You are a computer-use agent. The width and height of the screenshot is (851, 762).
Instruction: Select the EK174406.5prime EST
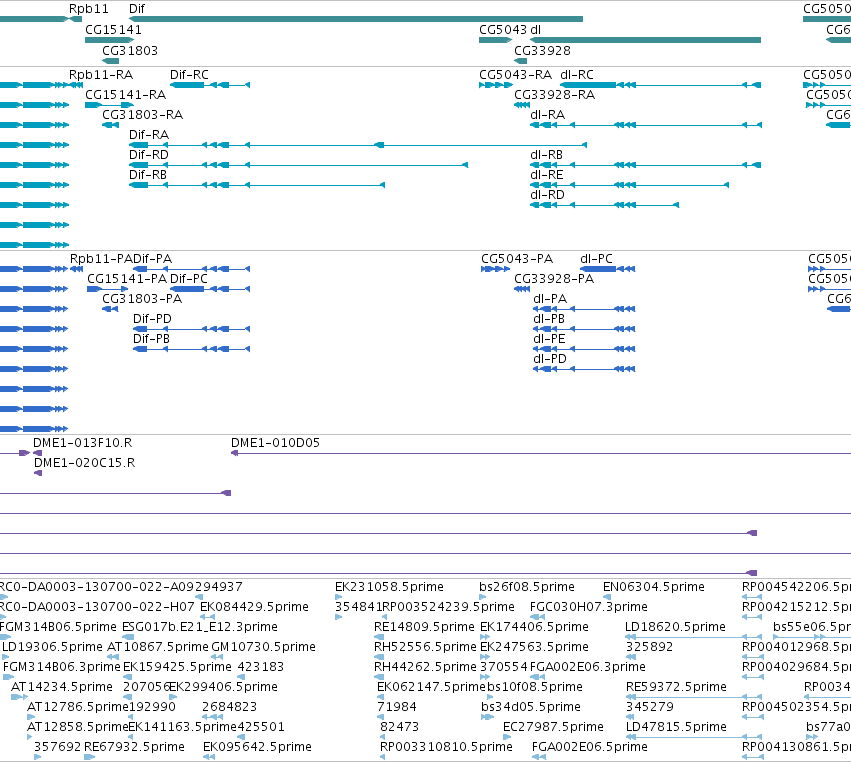(485, 637)
